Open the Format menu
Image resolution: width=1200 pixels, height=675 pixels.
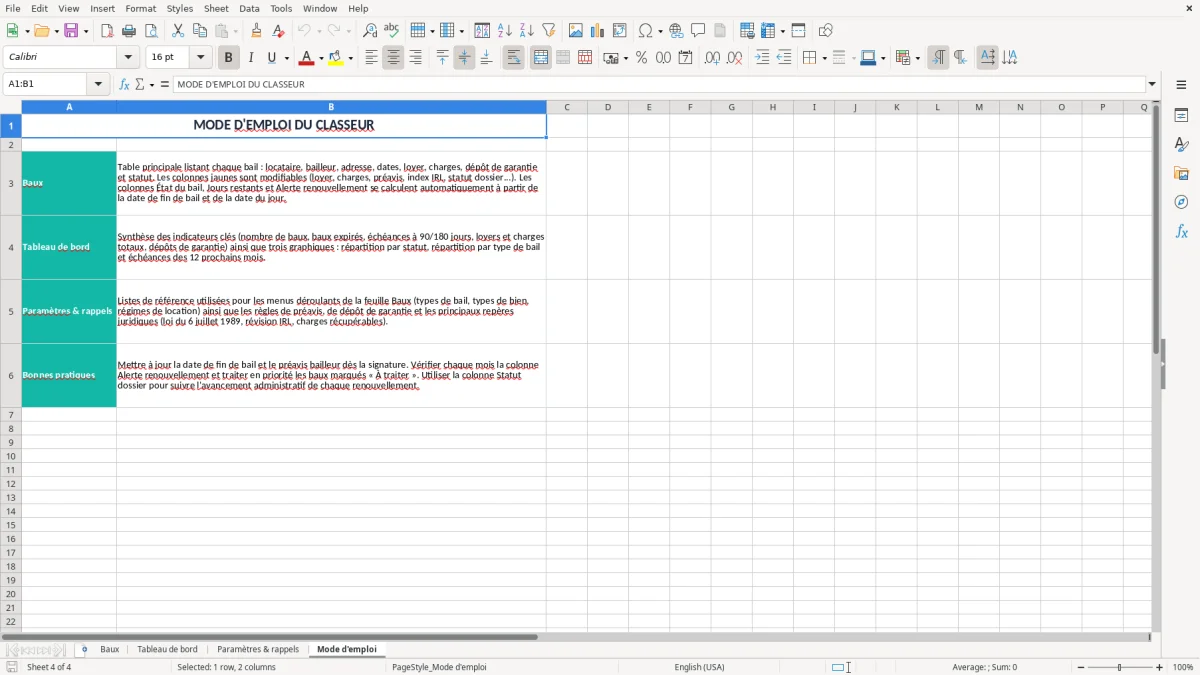click(x=140, y=8)
